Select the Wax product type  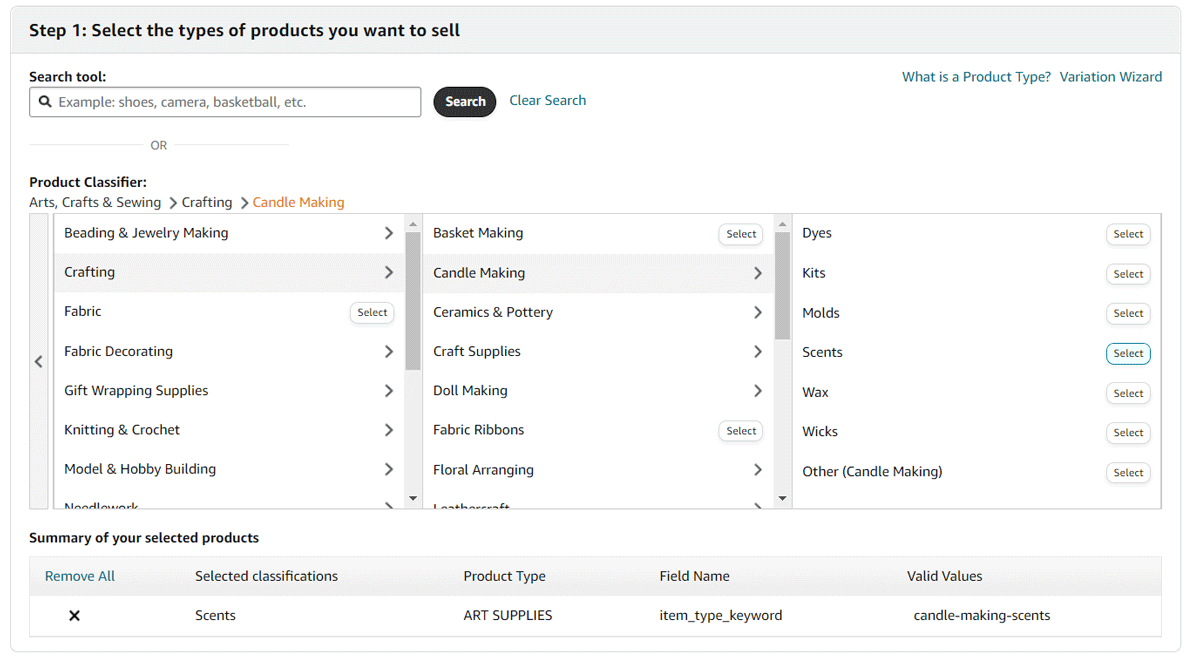tap(1128, 393)
